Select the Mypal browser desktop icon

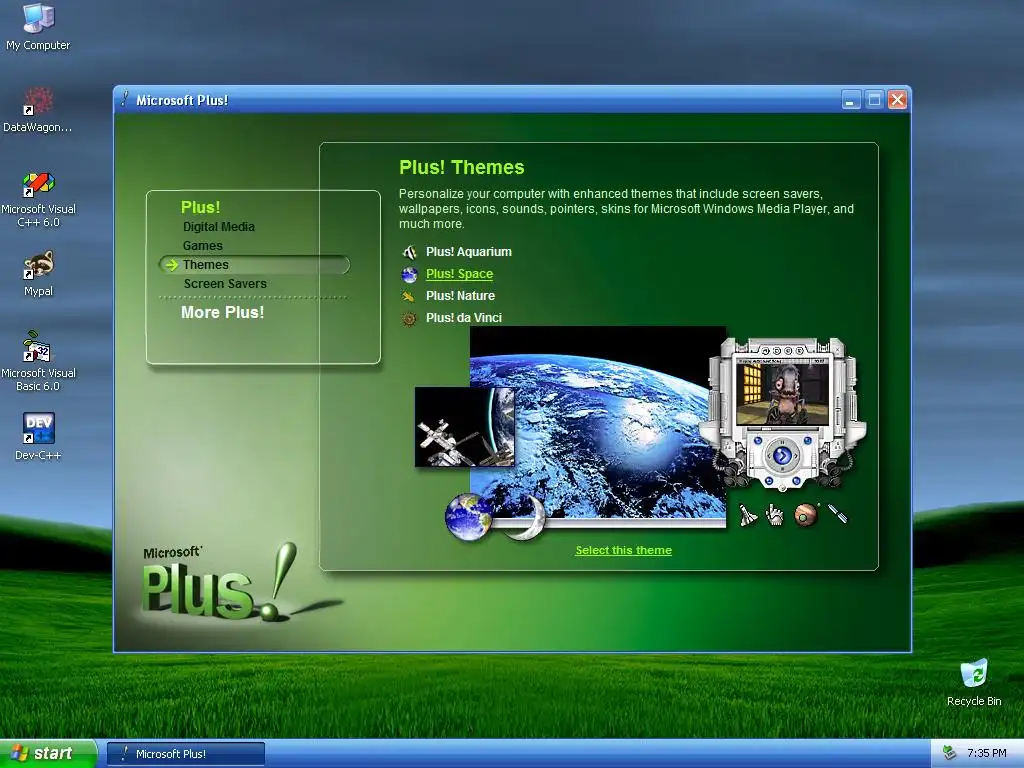[x=38, y=273]
